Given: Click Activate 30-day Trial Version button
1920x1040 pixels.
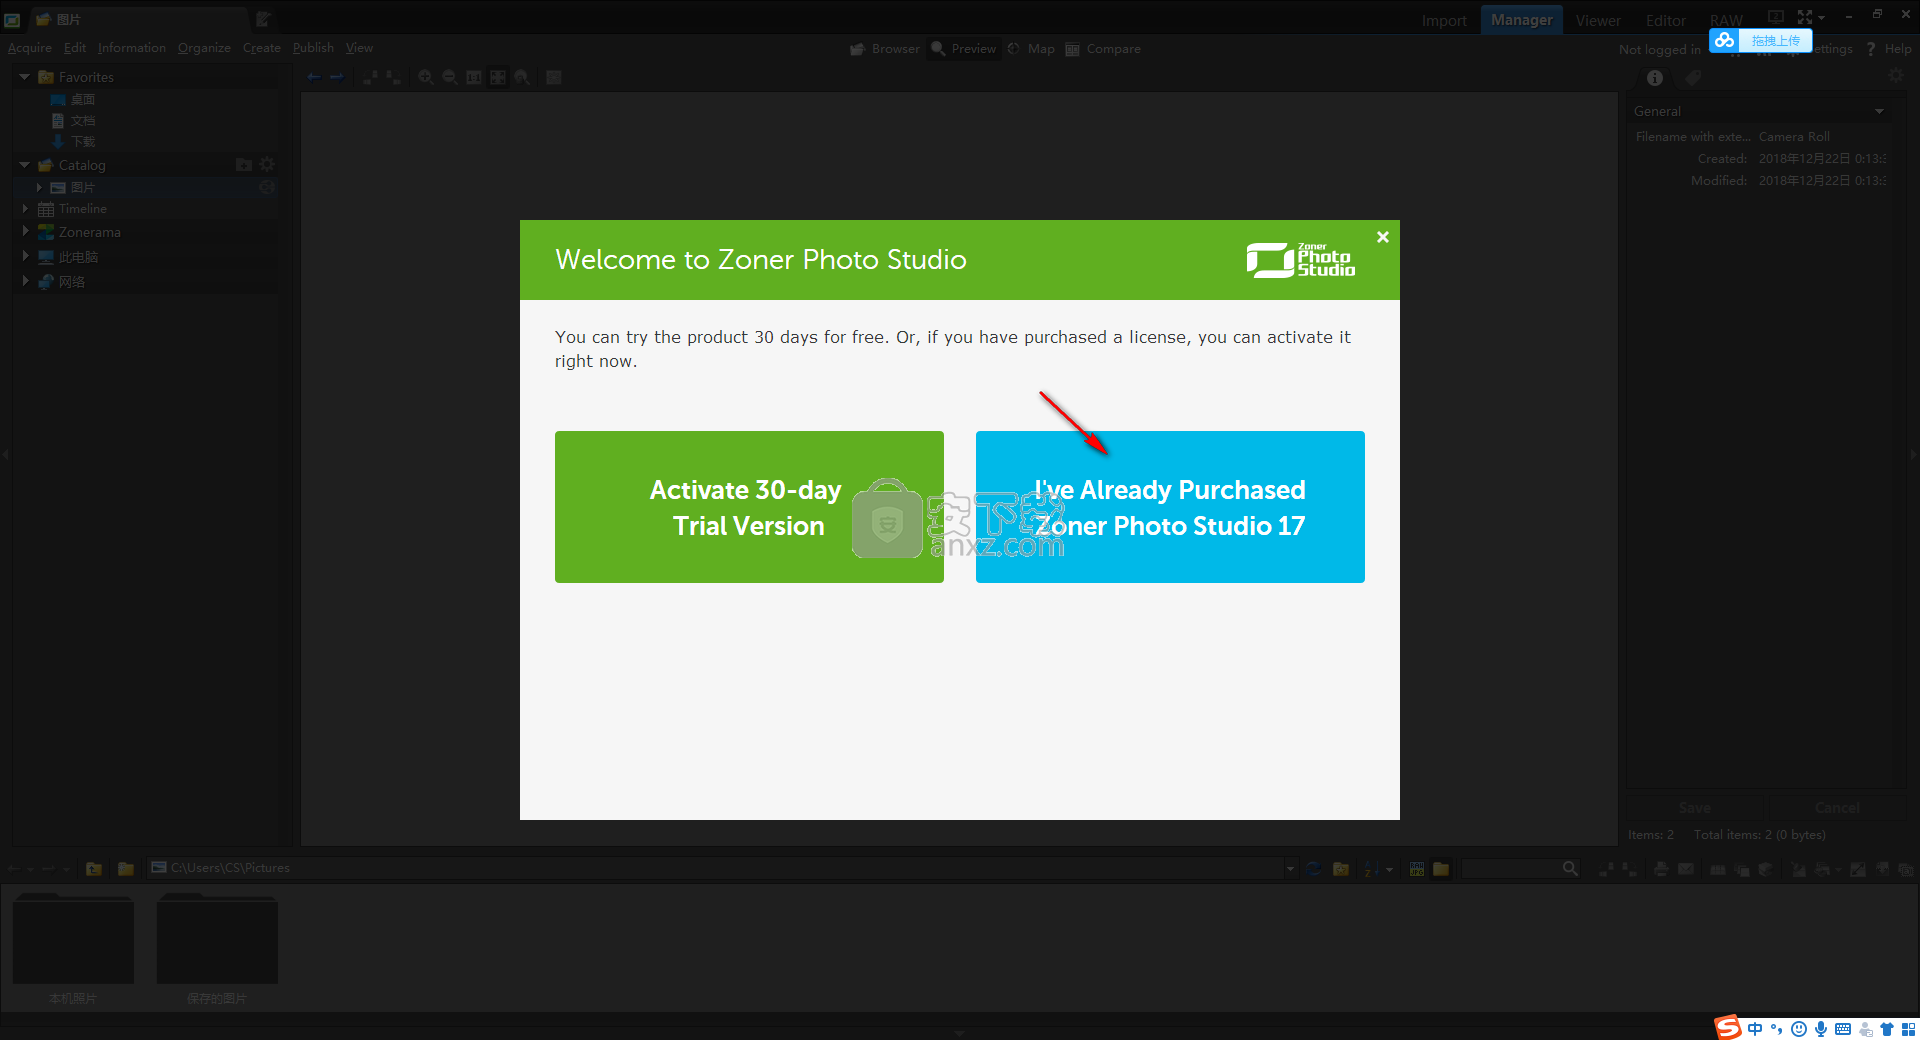Looking at the screenshot, I should (x=749, y=507).
